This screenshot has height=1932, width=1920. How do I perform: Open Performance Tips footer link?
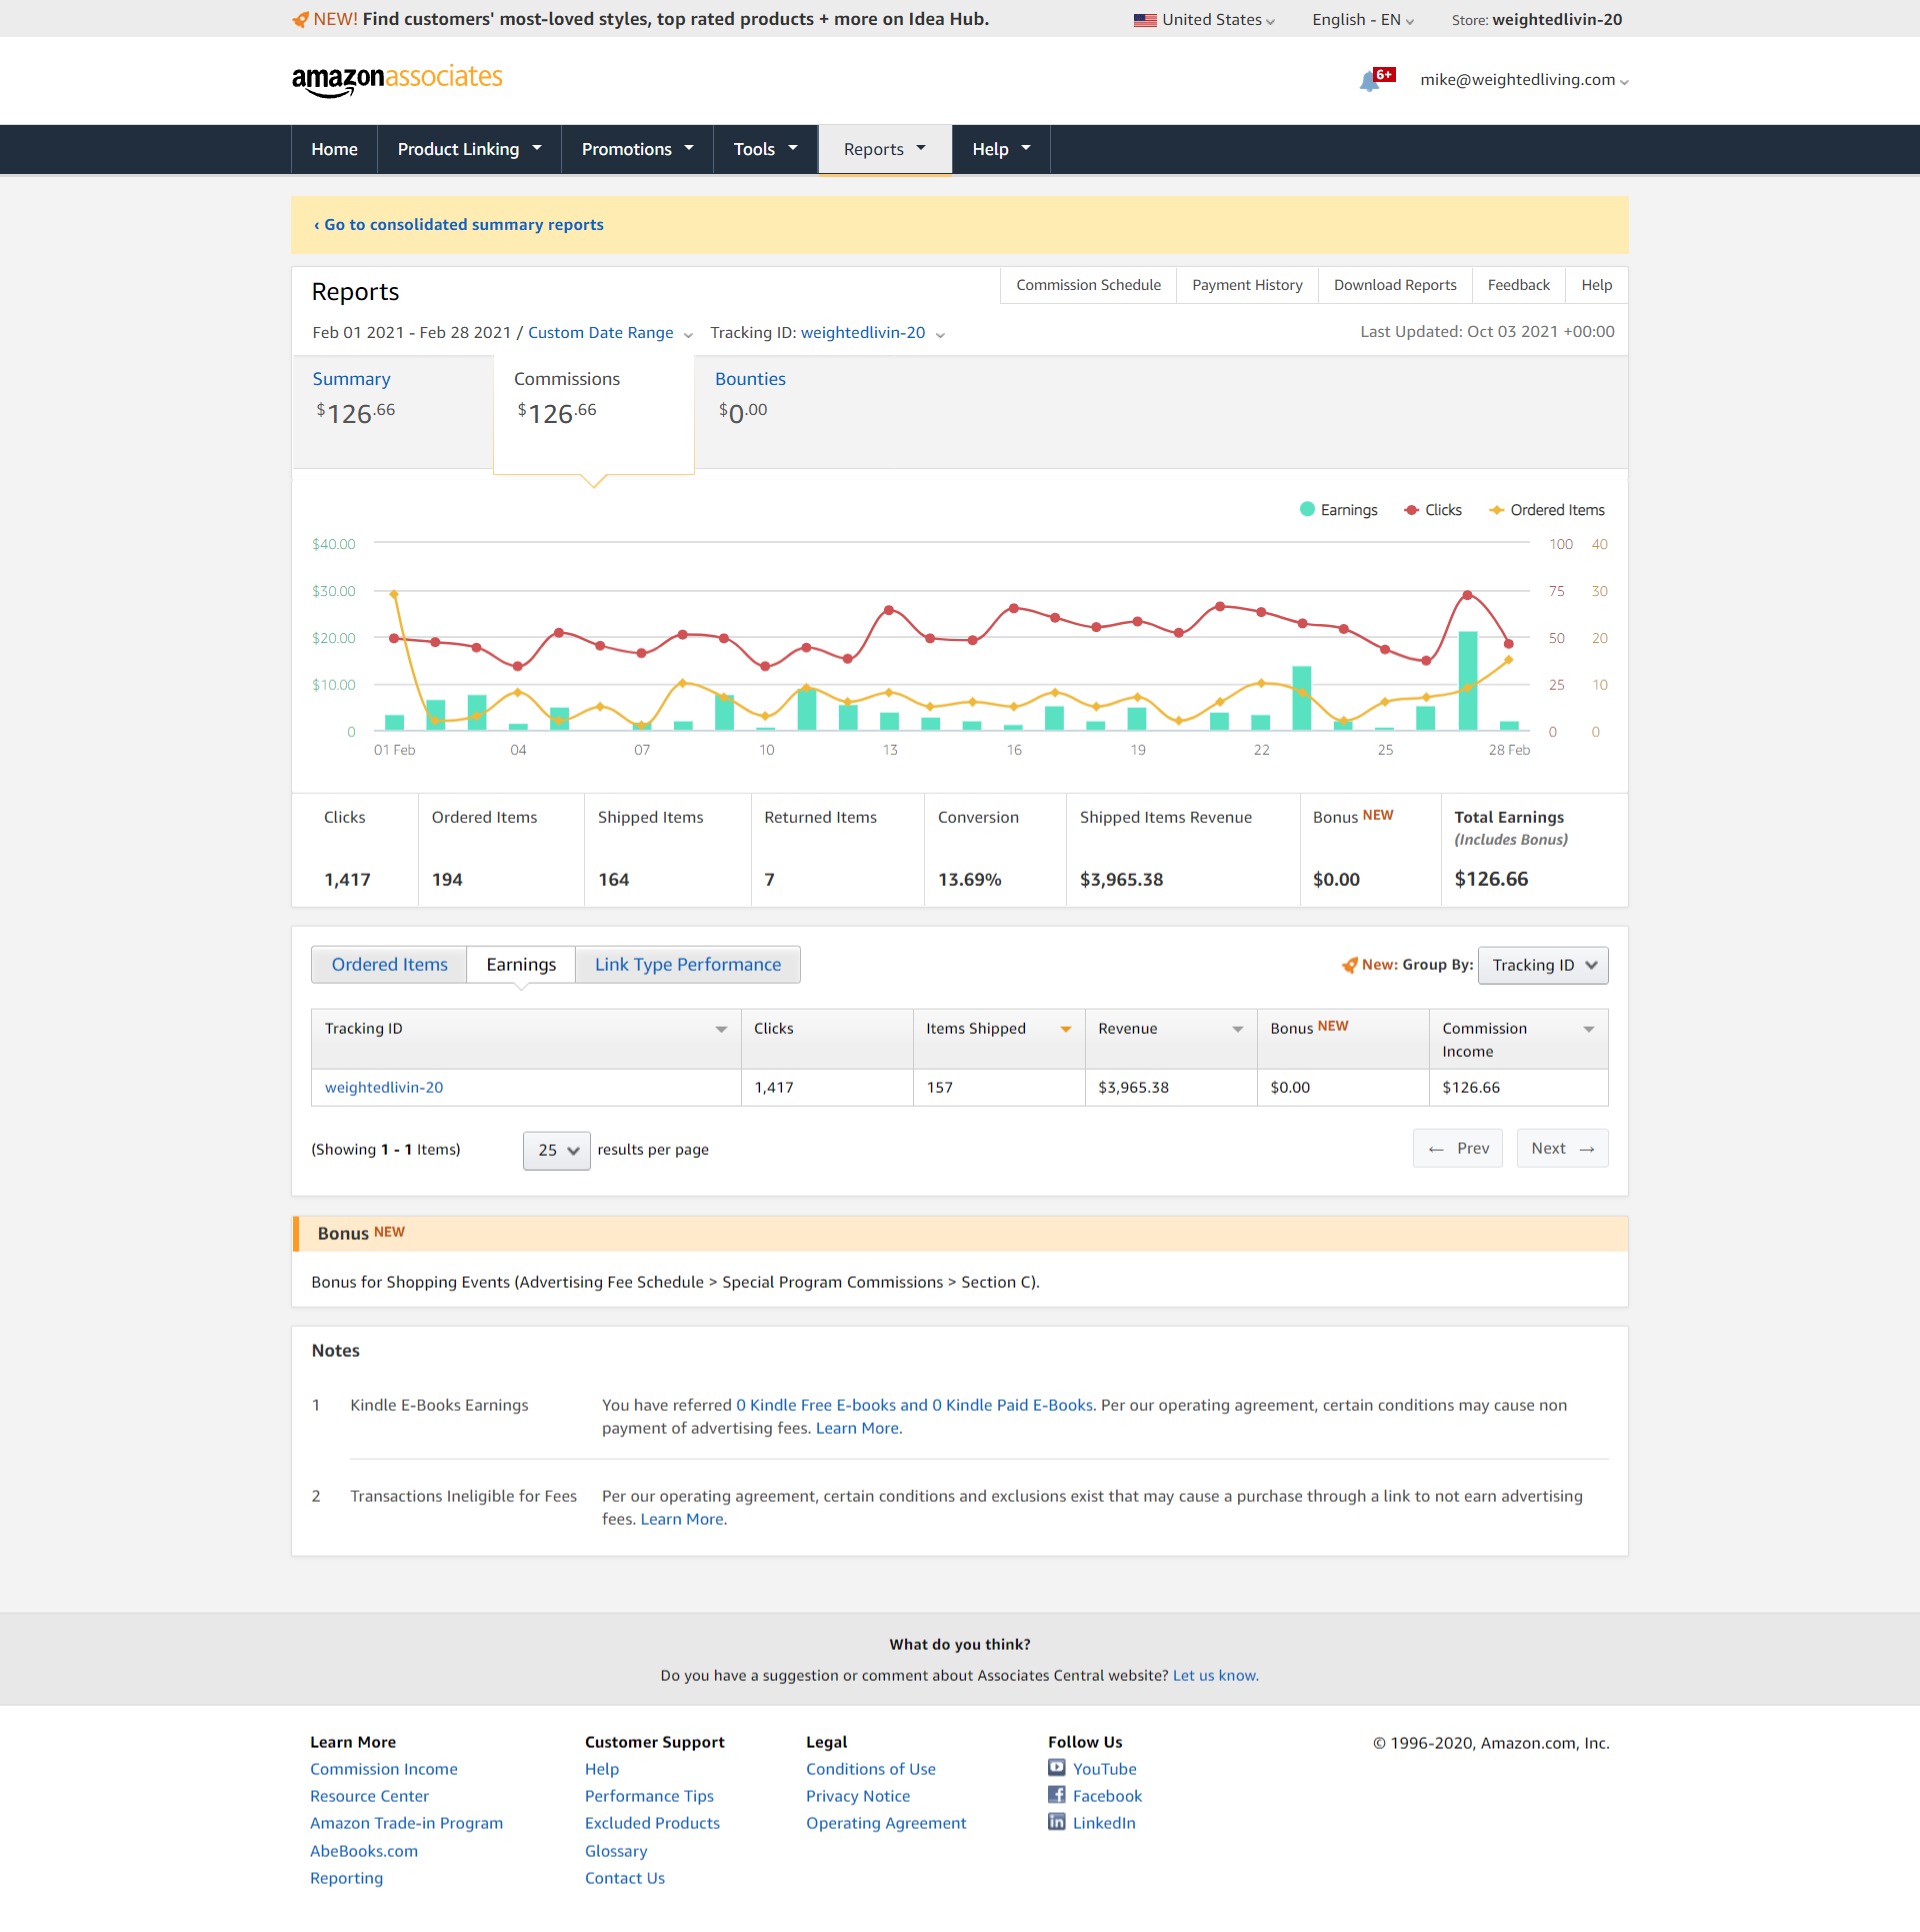coord(649,1796)
